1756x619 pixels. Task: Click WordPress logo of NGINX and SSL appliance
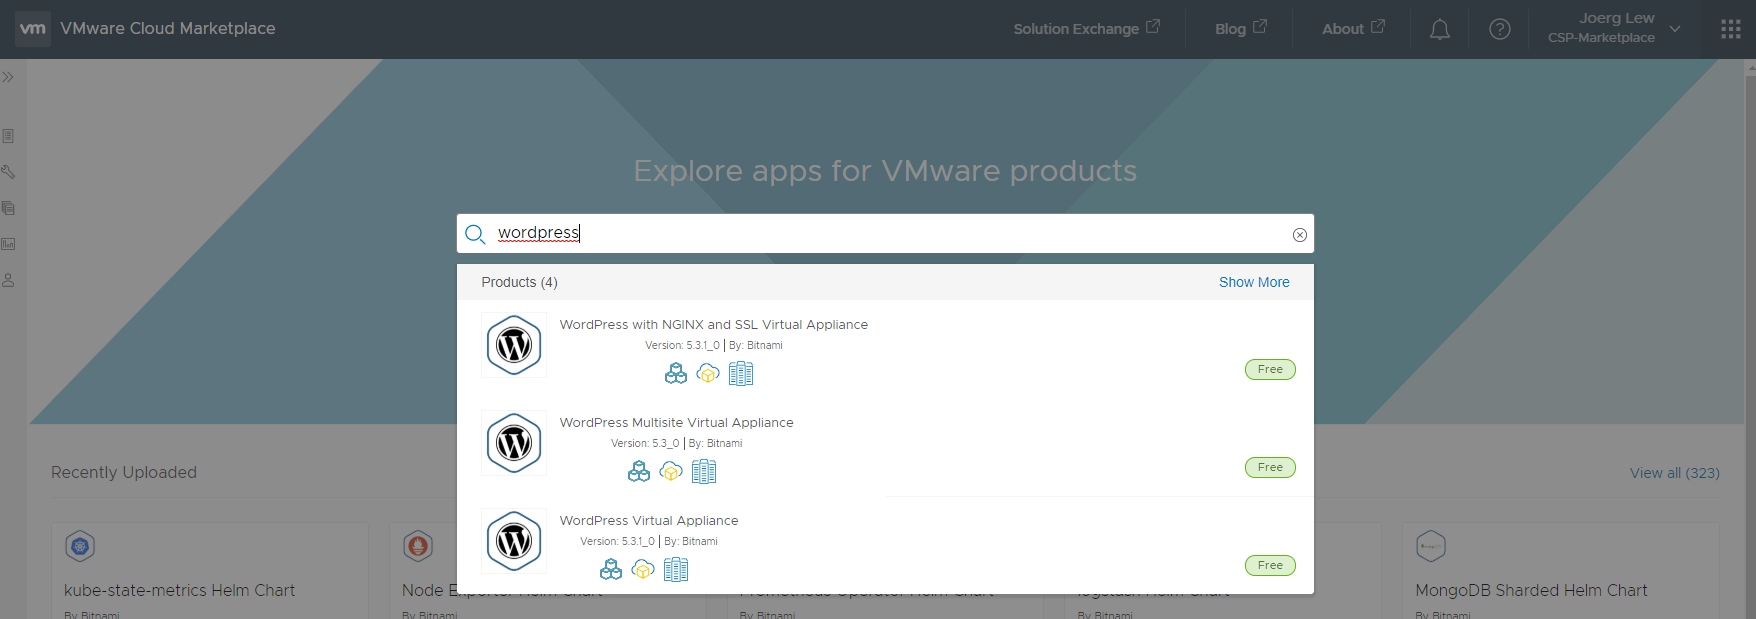[514, 345]
